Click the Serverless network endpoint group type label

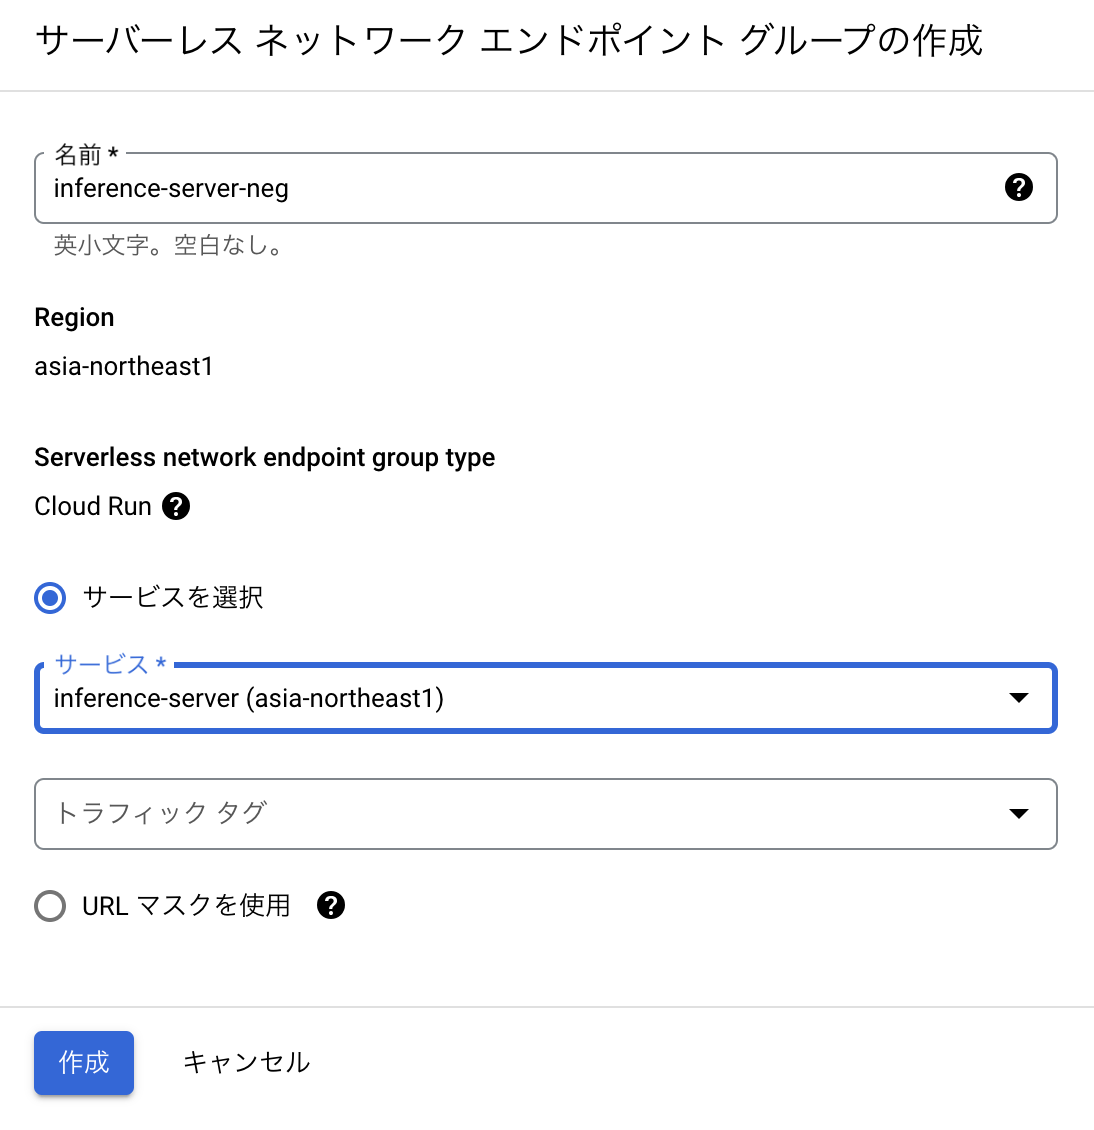tap(264, 458)
